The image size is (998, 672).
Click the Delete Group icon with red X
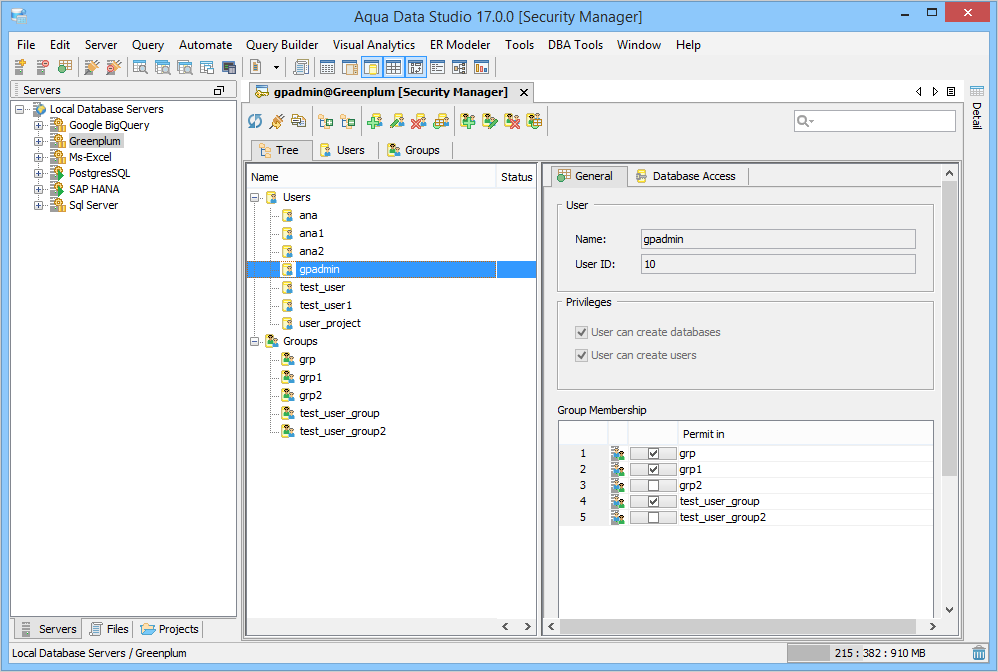click(x=512, y=121)
